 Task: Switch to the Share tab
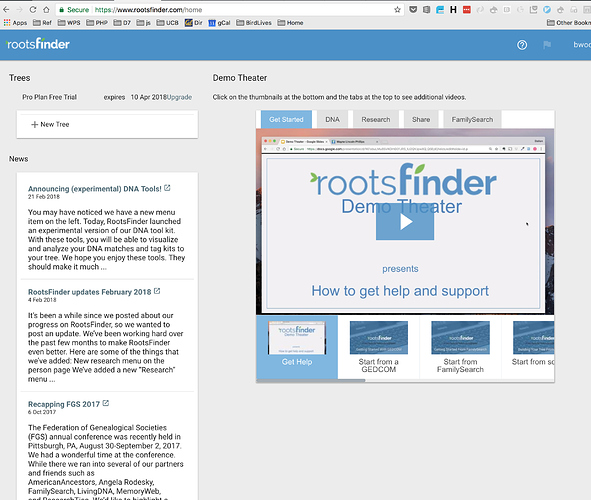[421, 119]
